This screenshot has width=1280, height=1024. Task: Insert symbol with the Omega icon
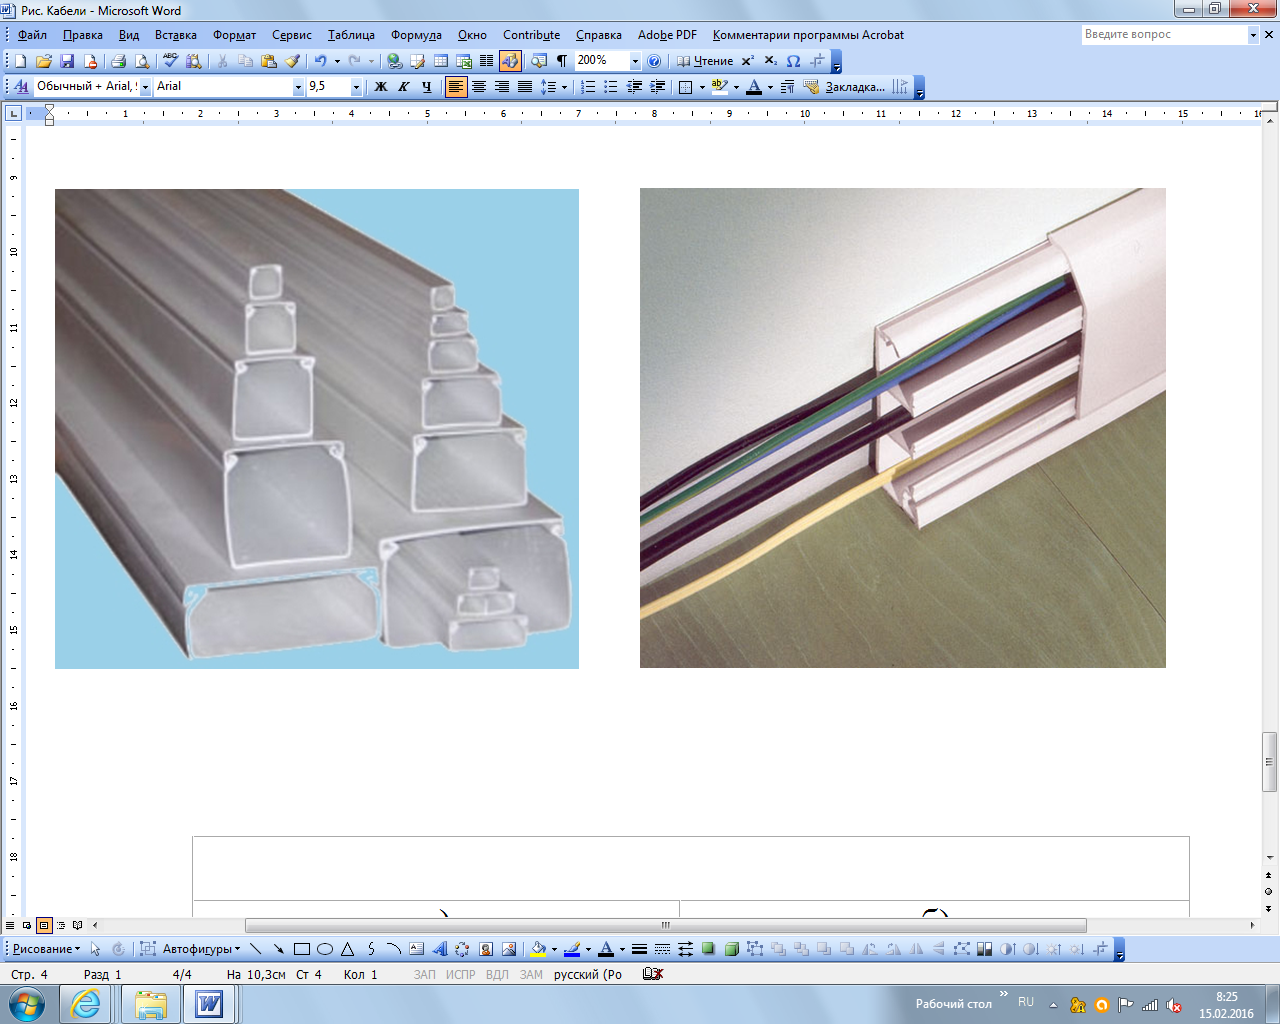pos(793,61)
